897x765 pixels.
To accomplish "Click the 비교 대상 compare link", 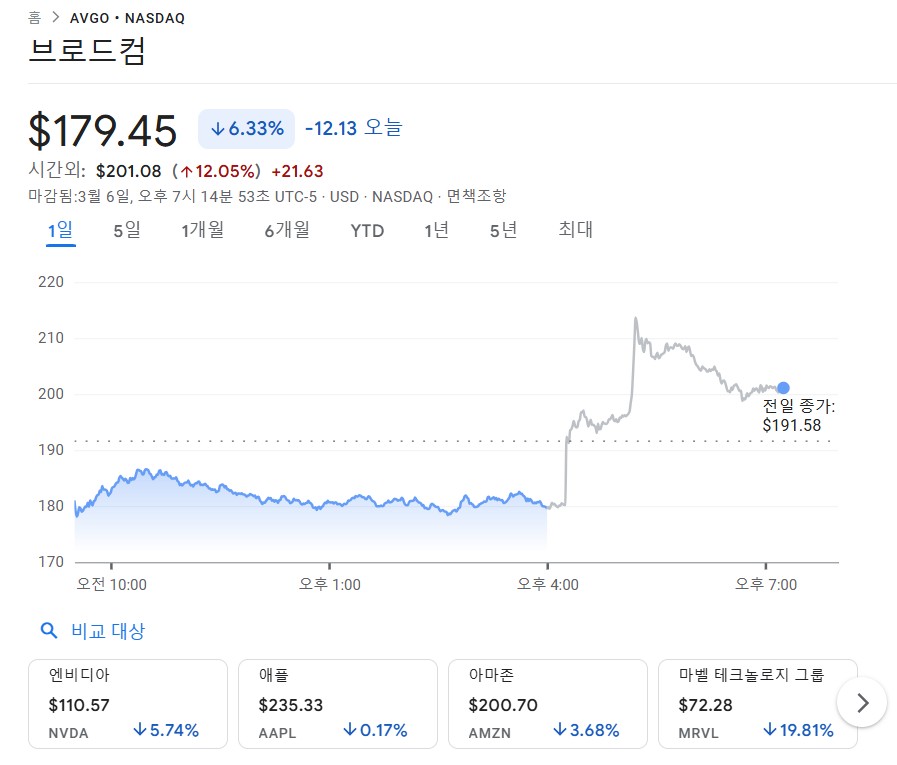I will point(108,631).
